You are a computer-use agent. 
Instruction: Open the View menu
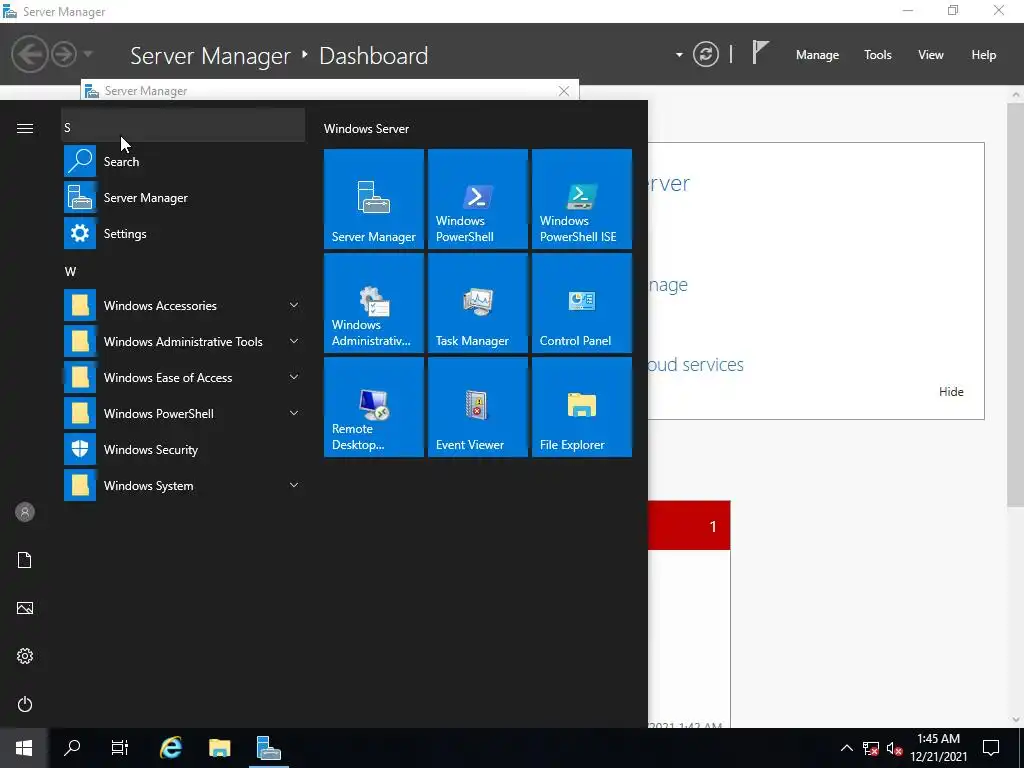coord(931,55)
